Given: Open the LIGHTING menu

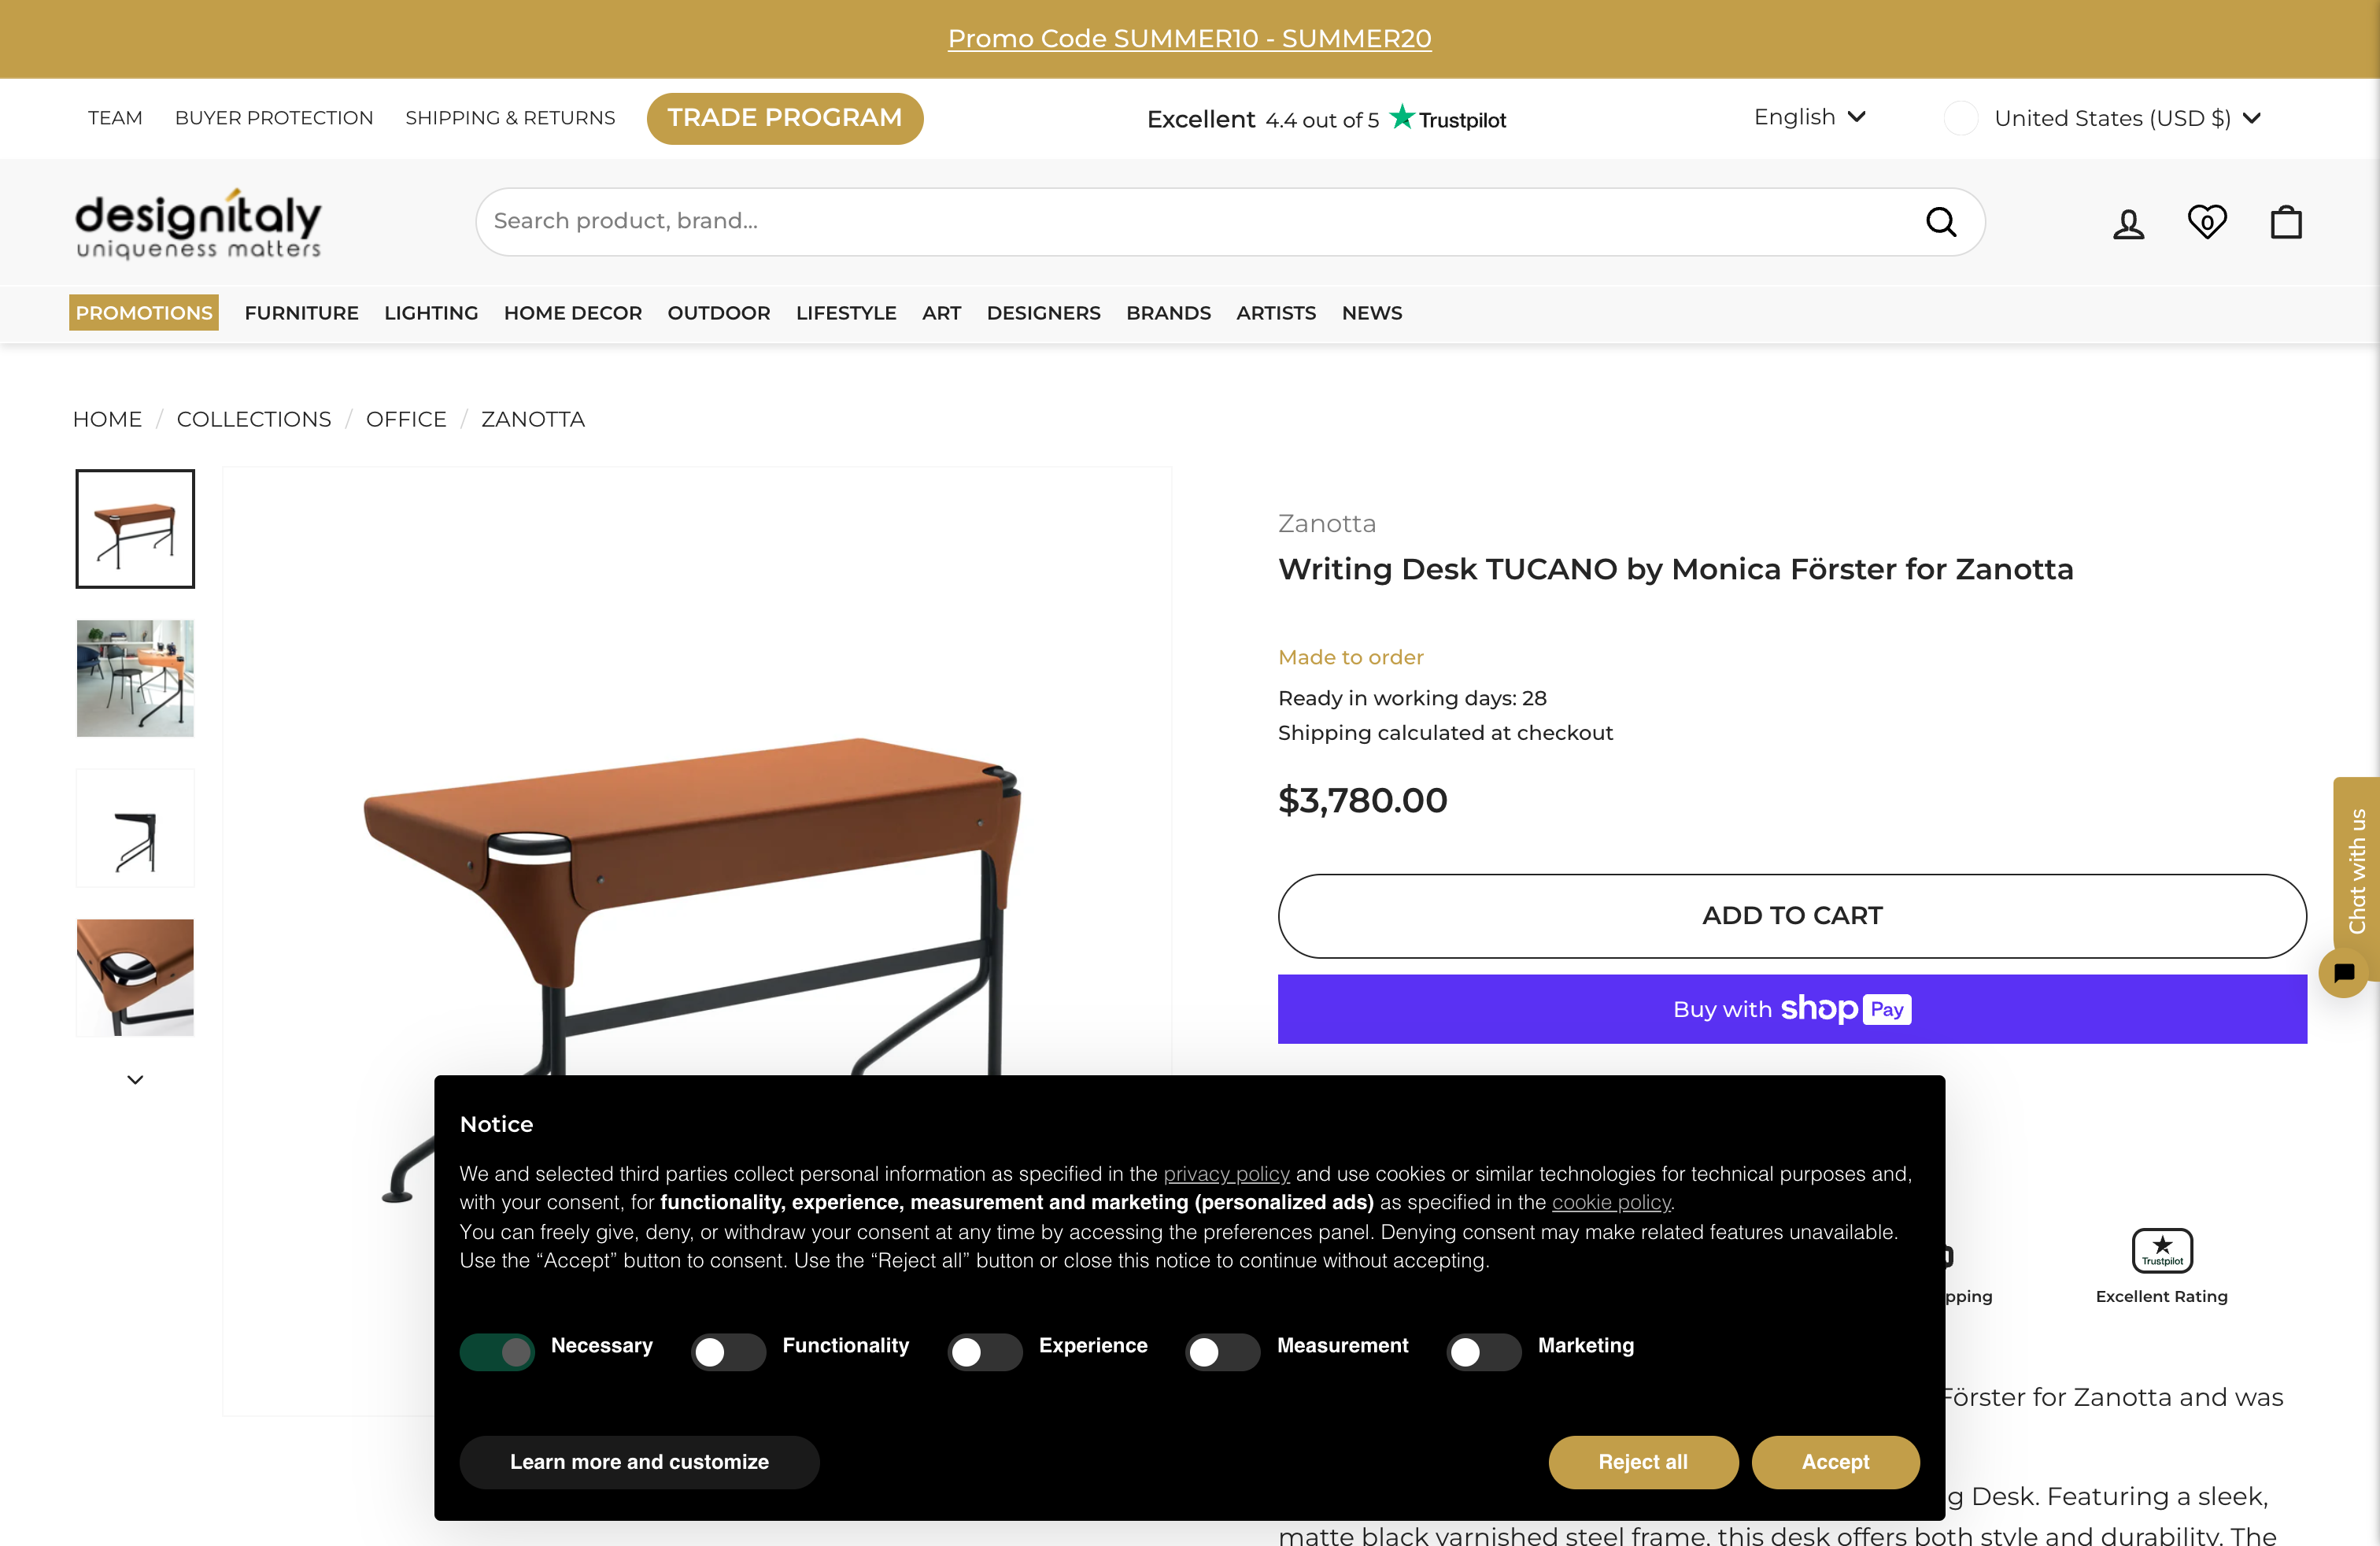Looking at the screenshot, I should [431, 313].
